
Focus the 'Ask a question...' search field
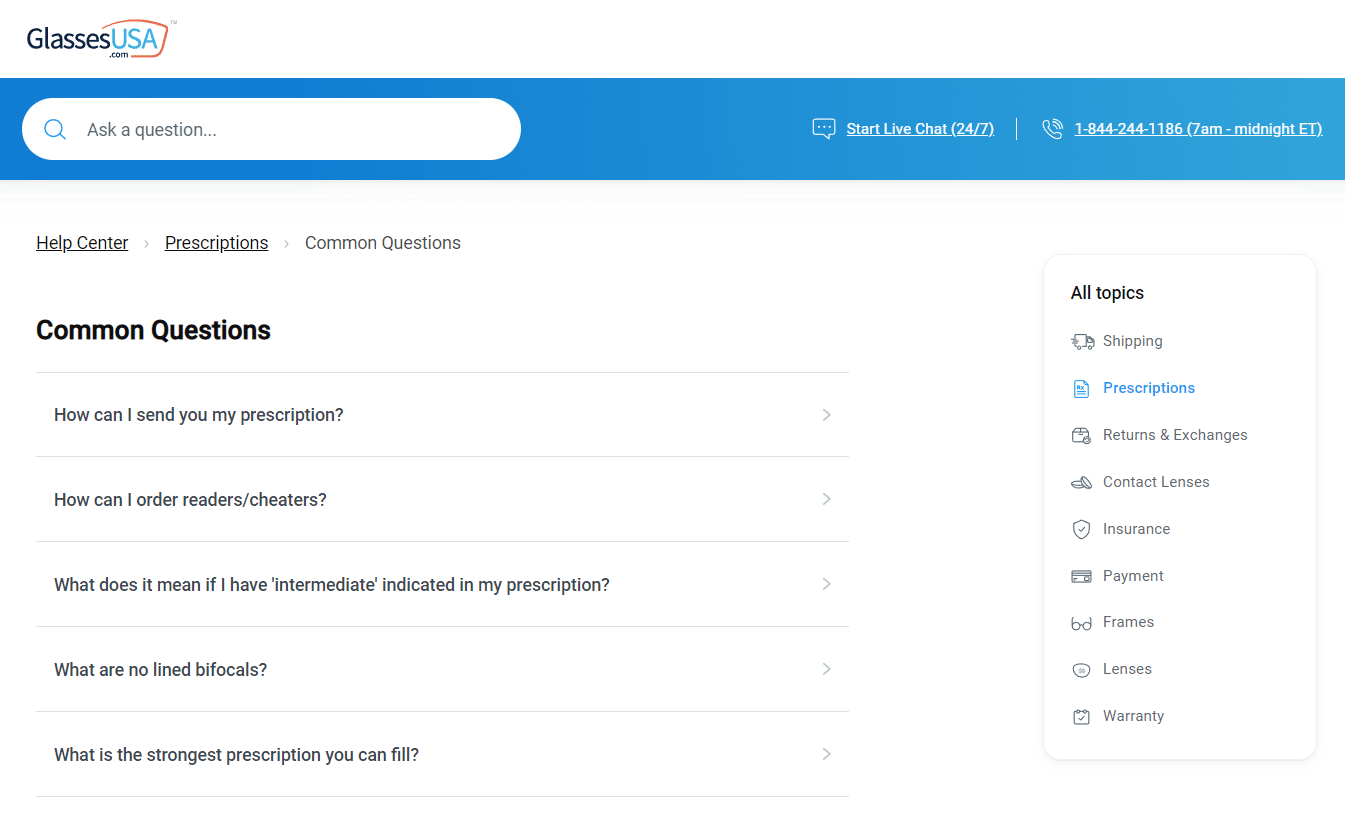pyautogui.click(x=290, y=129)
